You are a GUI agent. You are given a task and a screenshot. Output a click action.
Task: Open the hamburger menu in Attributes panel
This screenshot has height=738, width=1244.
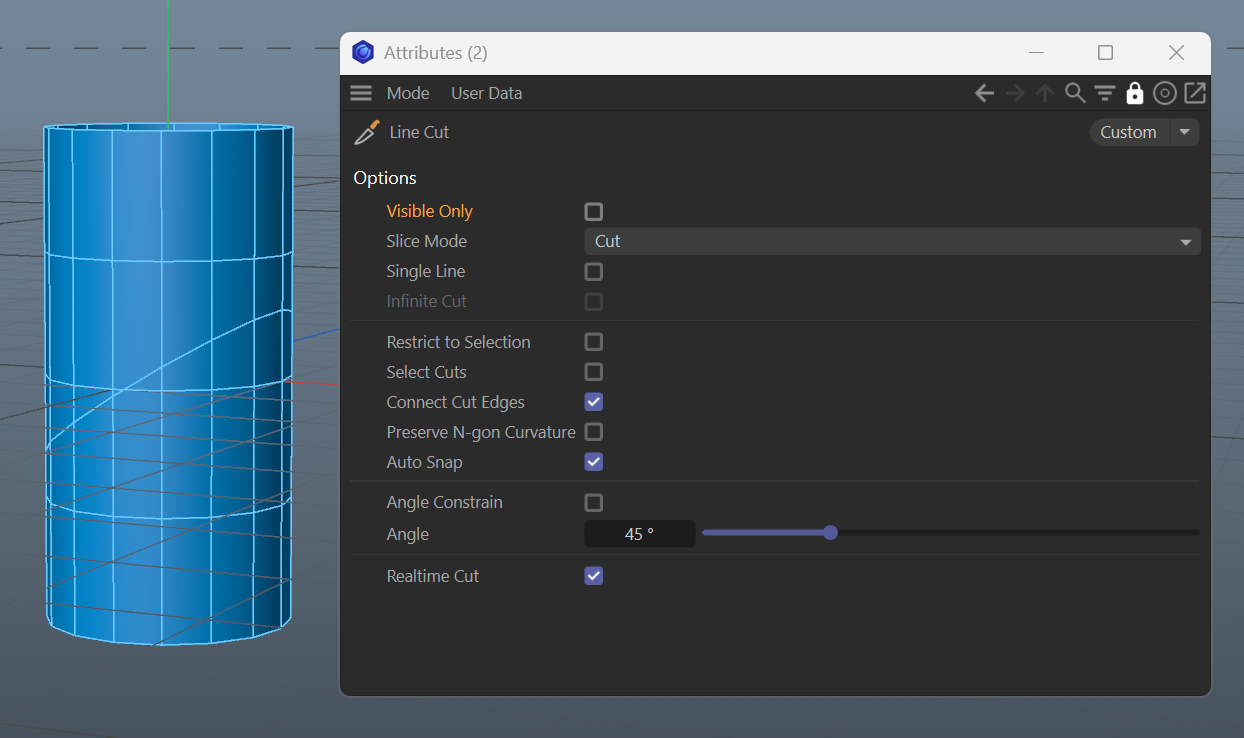click(361, 93)
